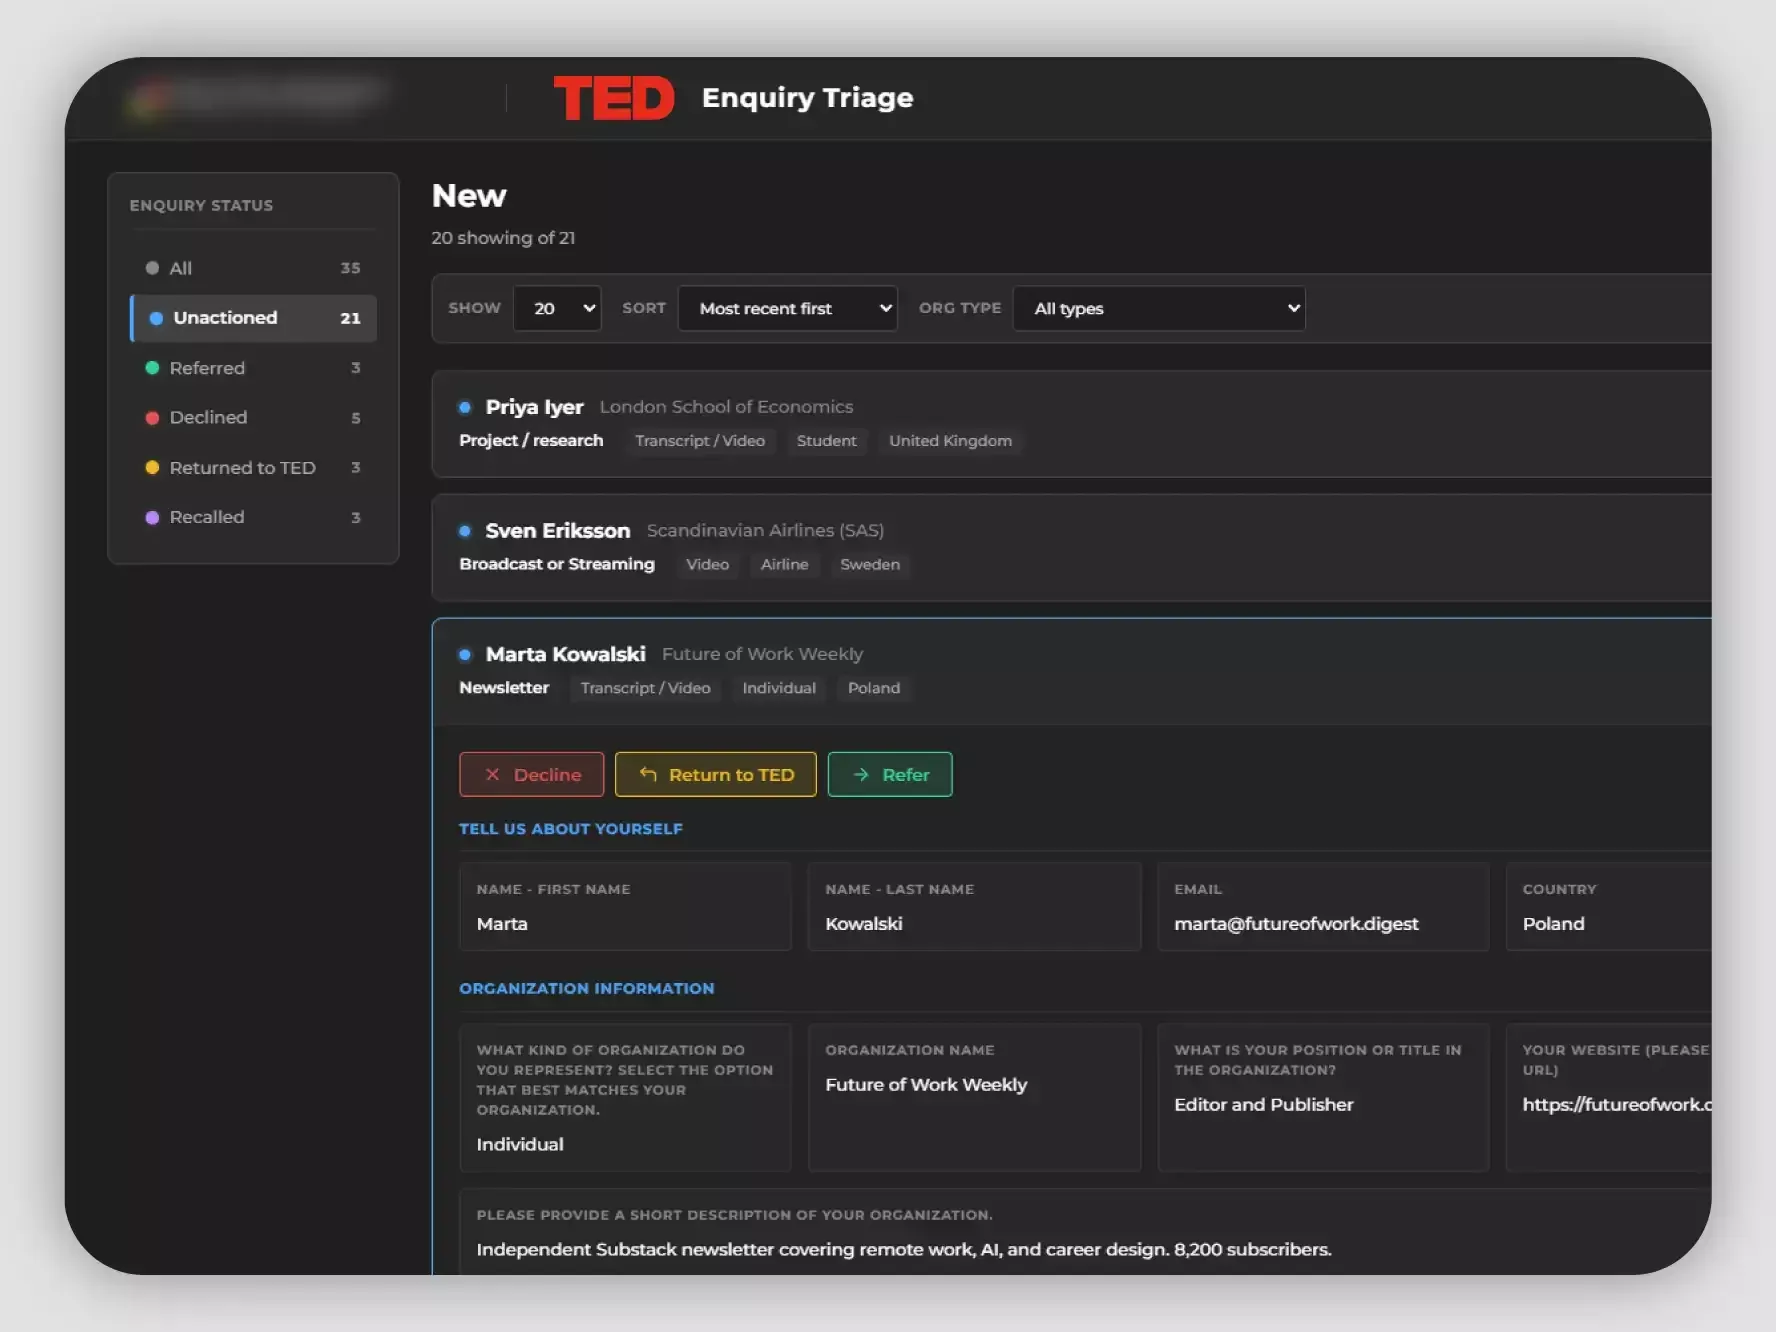Click the Organization Information heading
The height and width of the screenshot is (1332, 1776).
(x=587, y=989)
